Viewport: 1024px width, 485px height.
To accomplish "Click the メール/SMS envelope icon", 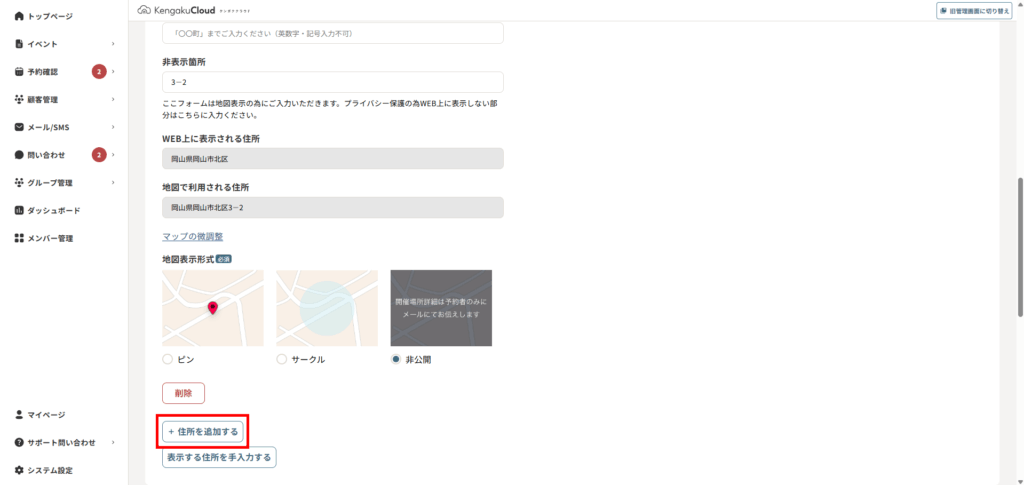I will coord(19,127).
